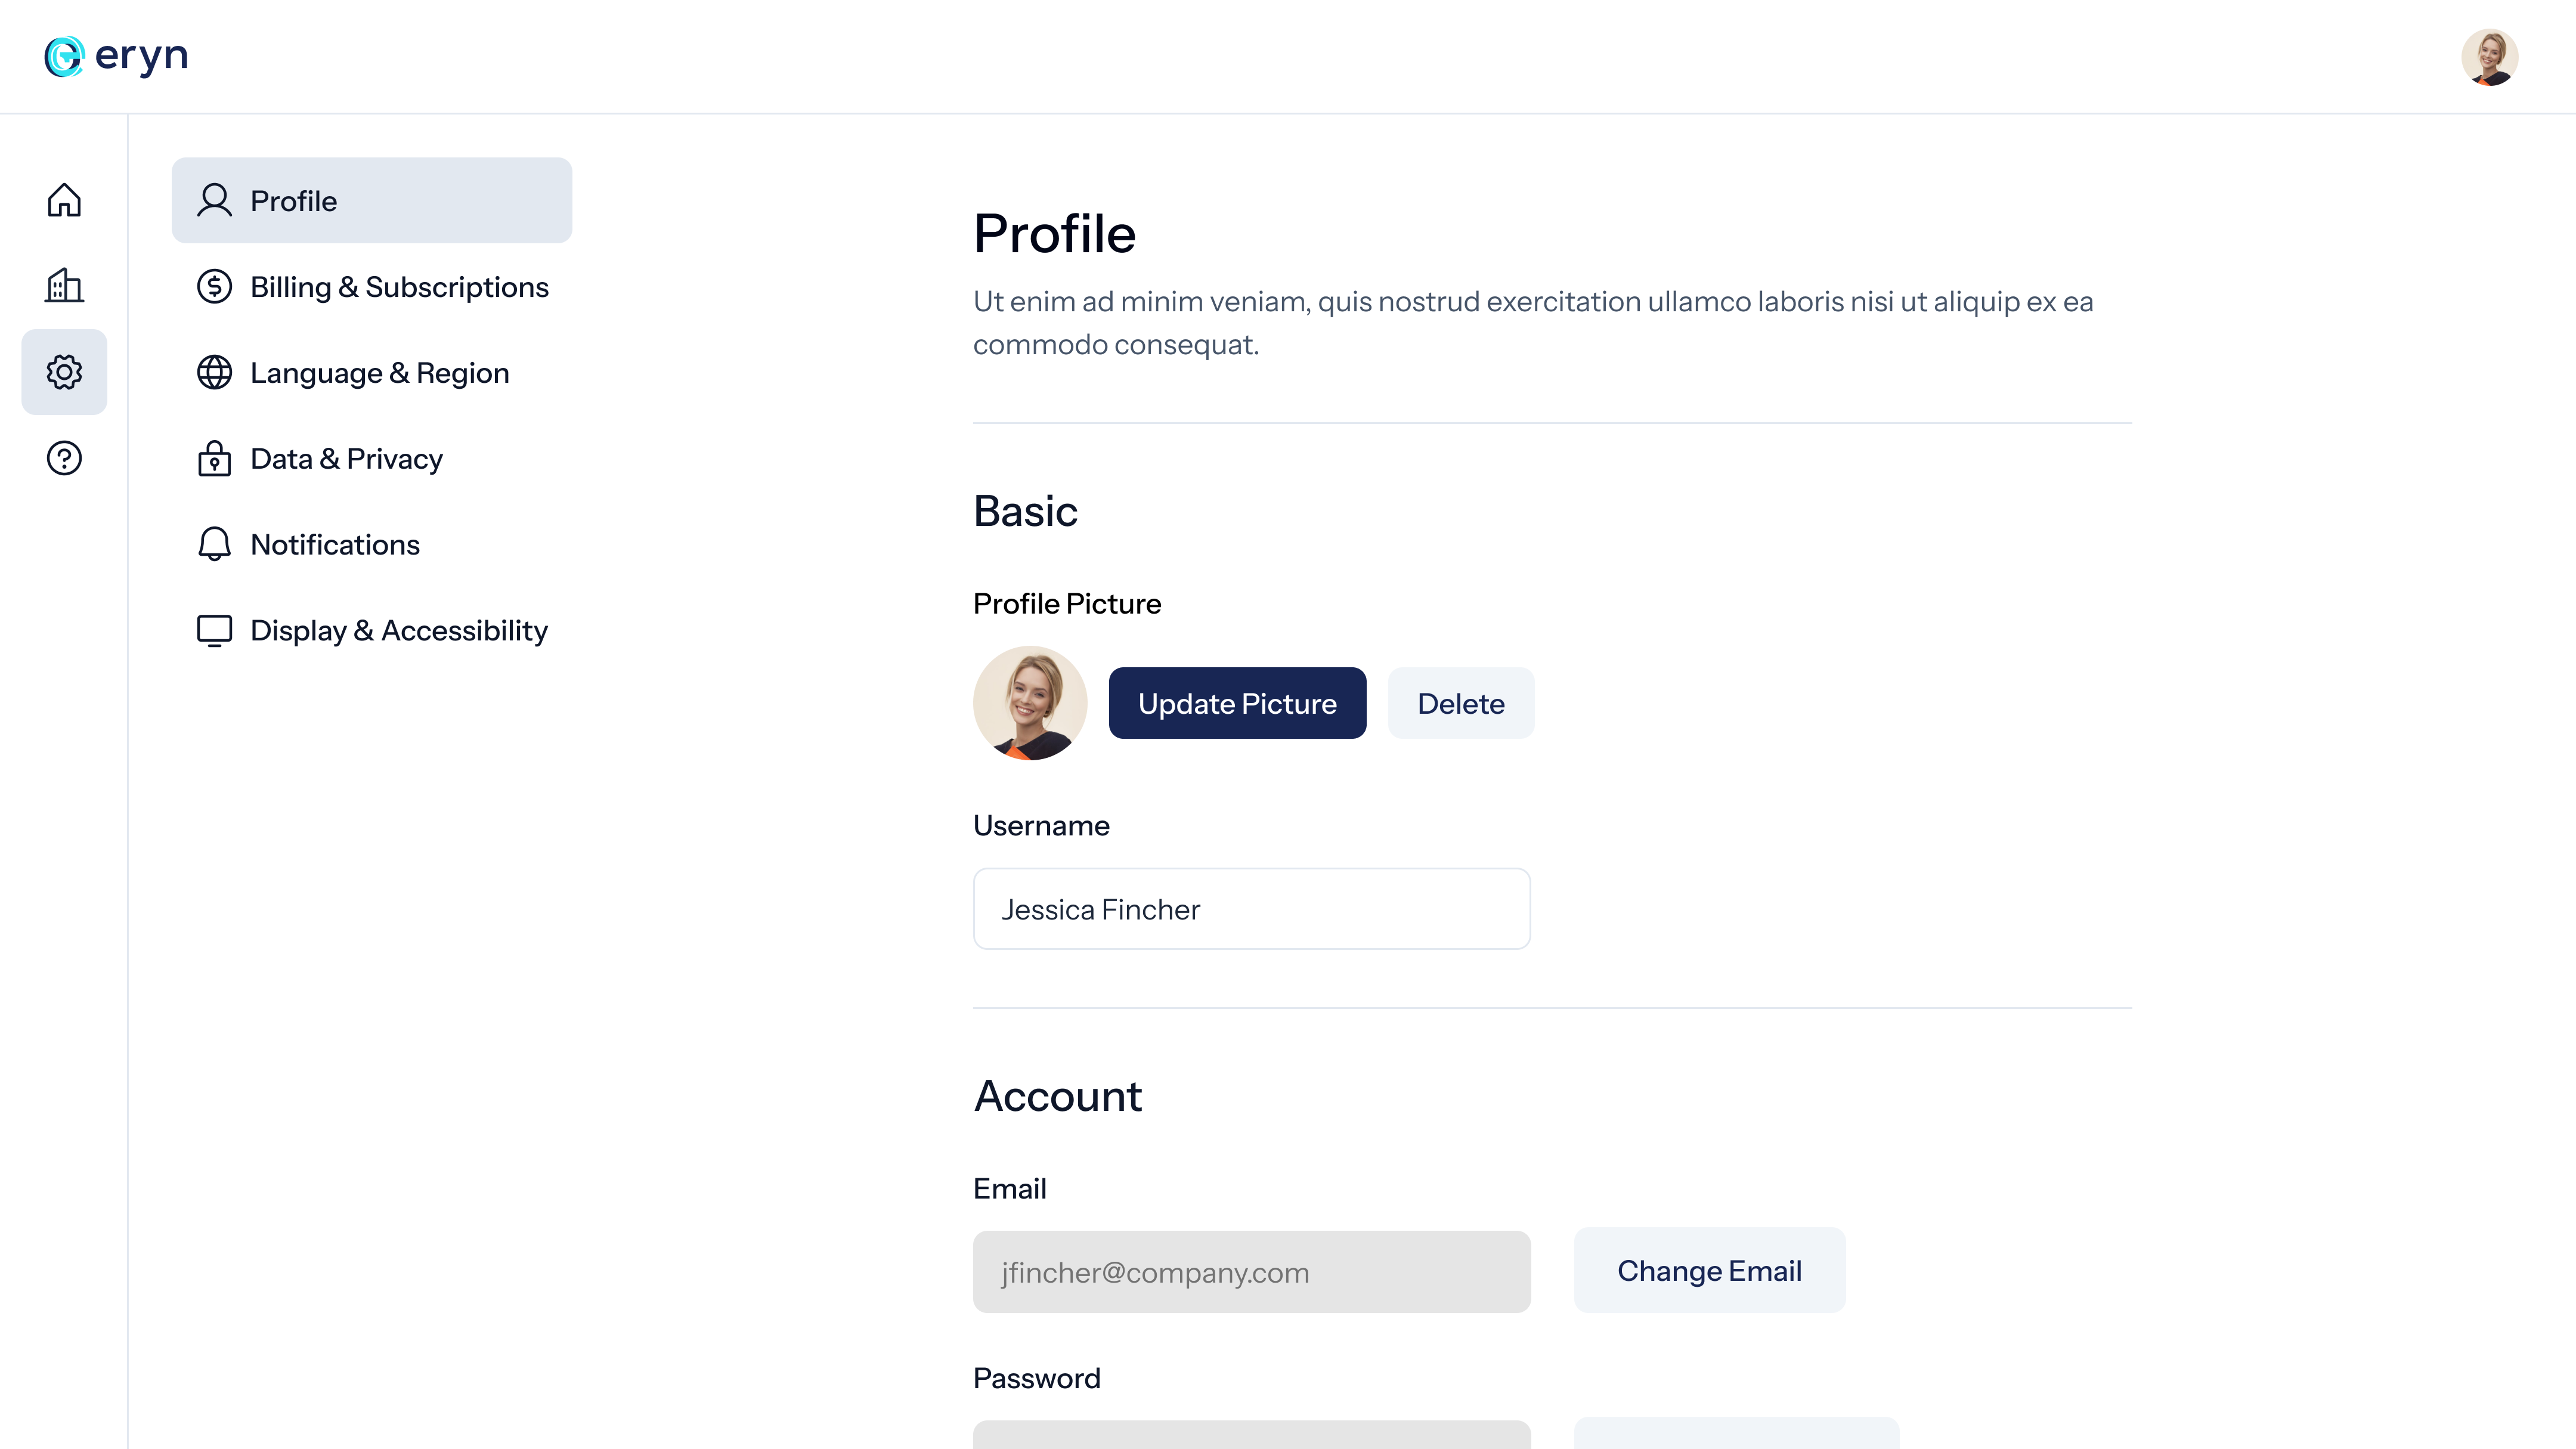This screenshot has height=1449, width=2576.
Task: Go to Language & Region settings
Action: tap(379, 373)
